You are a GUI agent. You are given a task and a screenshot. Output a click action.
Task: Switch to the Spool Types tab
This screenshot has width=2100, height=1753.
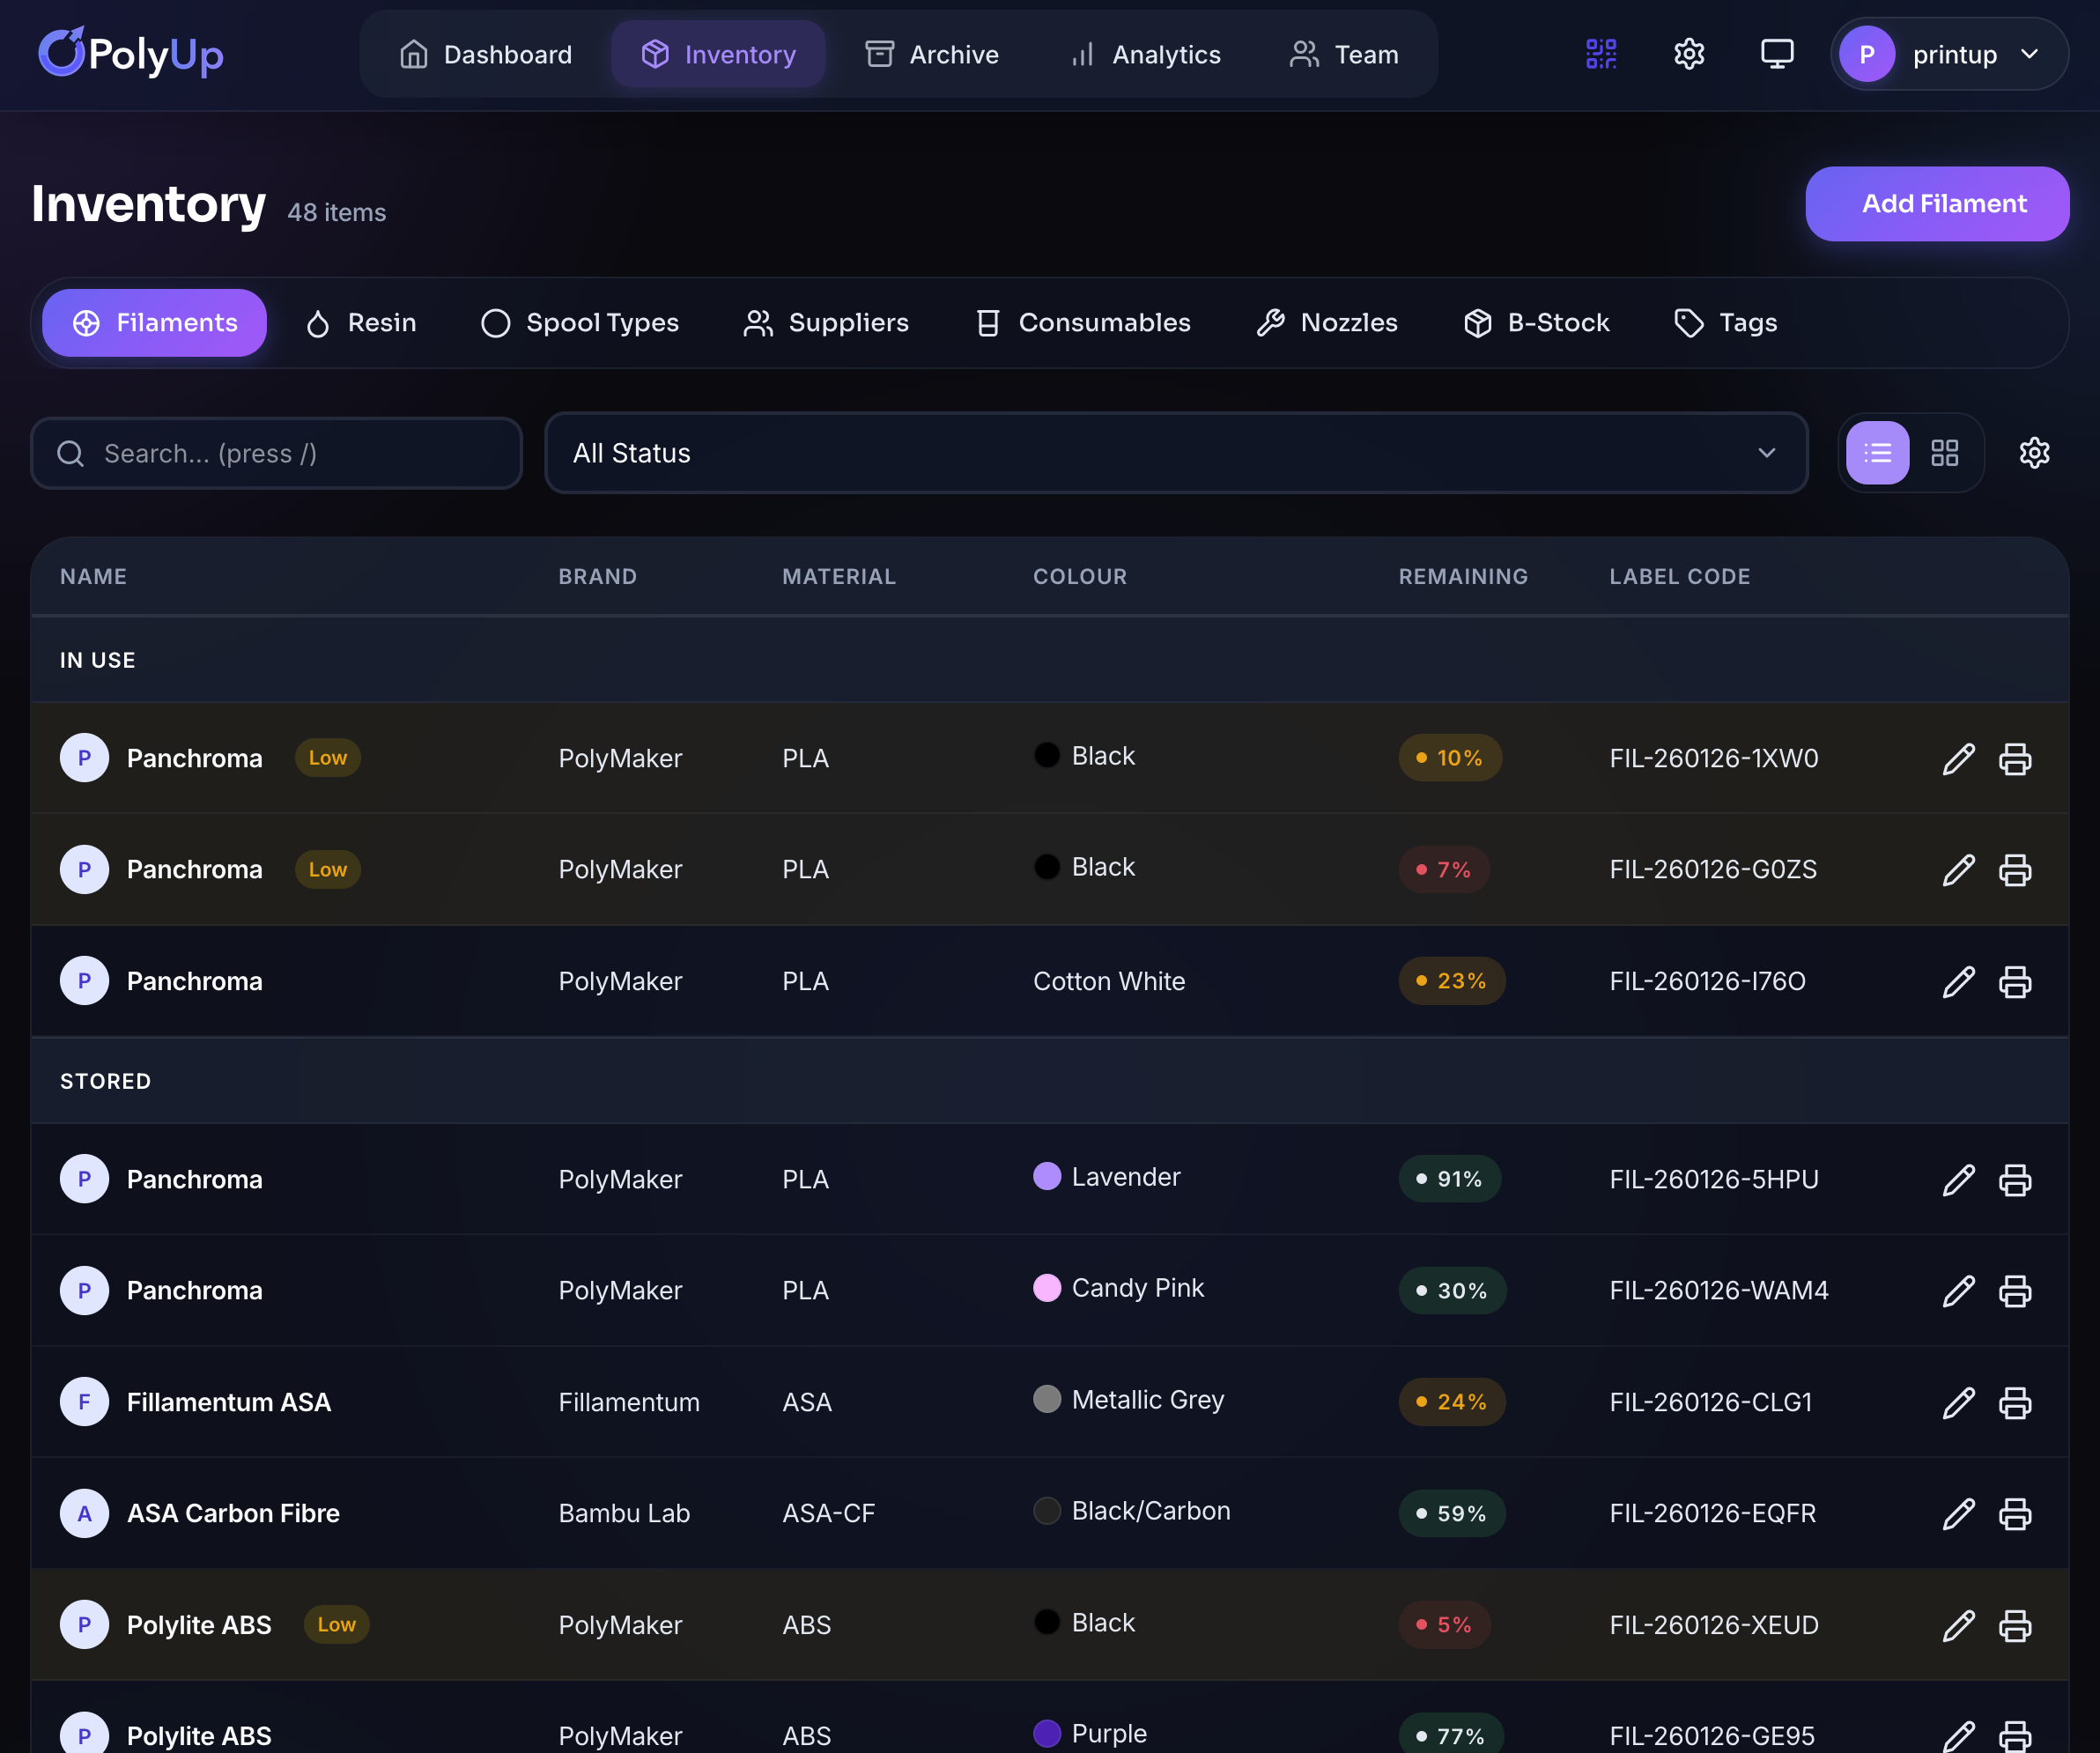tap(580, 323)
